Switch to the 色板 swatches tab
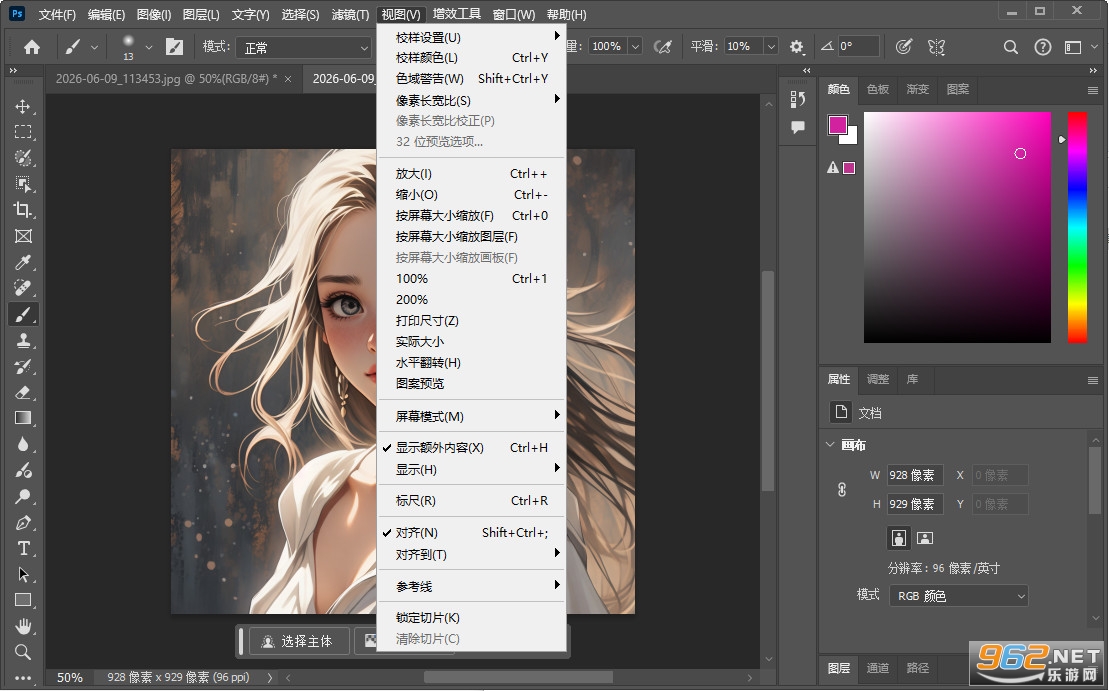The image size is (1109, 691). (x=878, y=89)
